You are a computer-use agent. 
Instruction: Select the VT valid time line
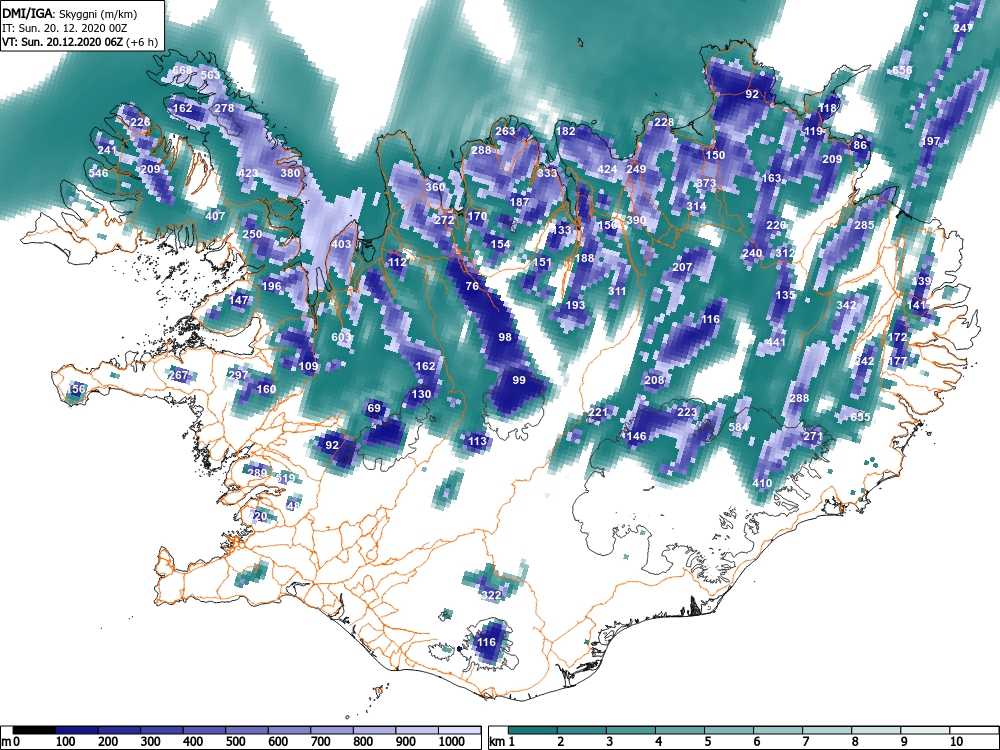(x=80, y=43)
